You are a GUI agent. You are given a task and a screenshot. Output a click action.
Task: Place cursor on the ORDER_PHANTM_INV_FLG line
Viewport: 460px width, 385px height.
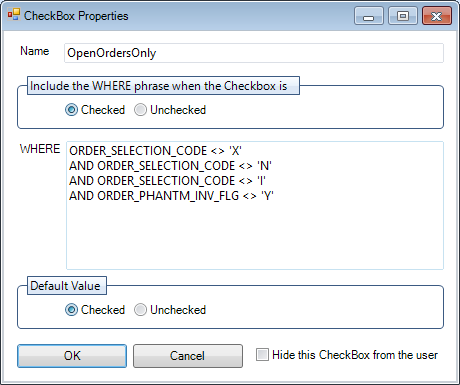(171, 196)
